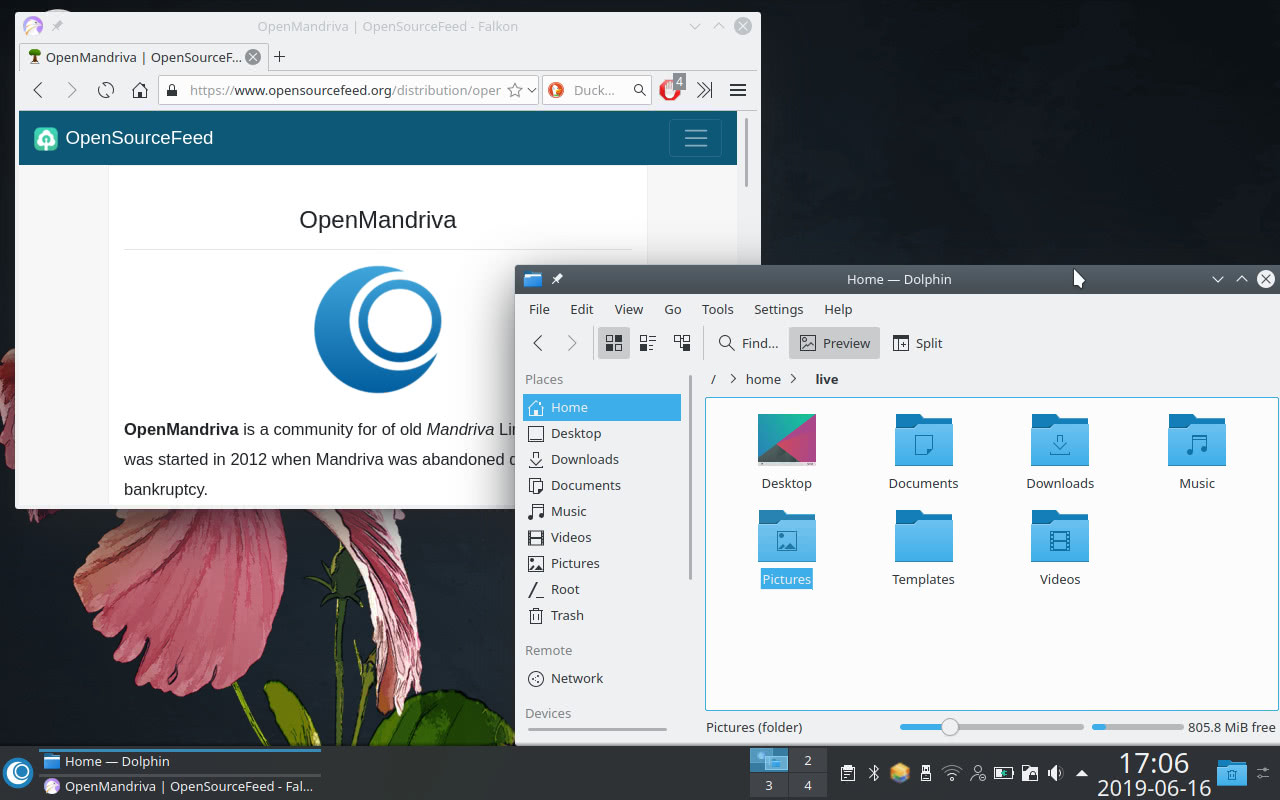
Task: Click root slash in Dolphin breadcrumb
Action: [x=713, y=379]
